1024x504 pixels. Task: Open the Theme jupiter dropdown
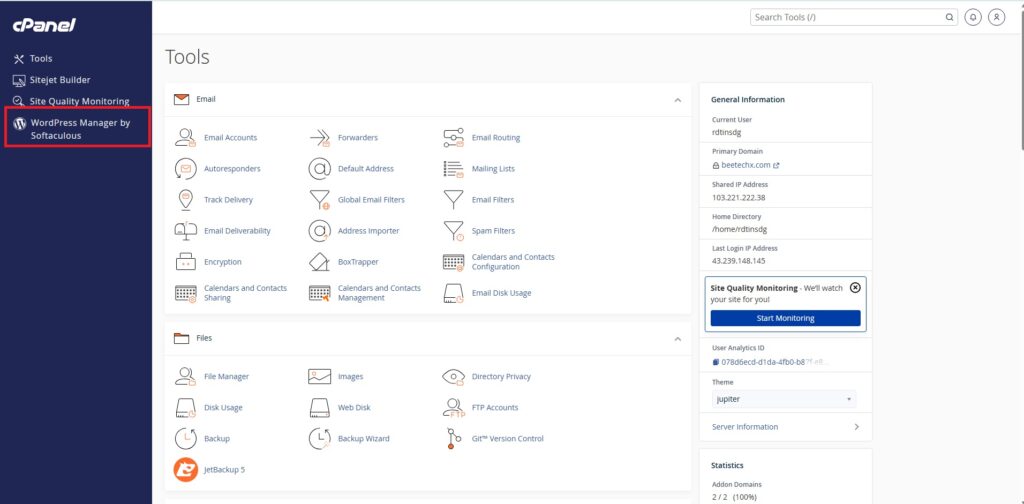click(784, 399)
